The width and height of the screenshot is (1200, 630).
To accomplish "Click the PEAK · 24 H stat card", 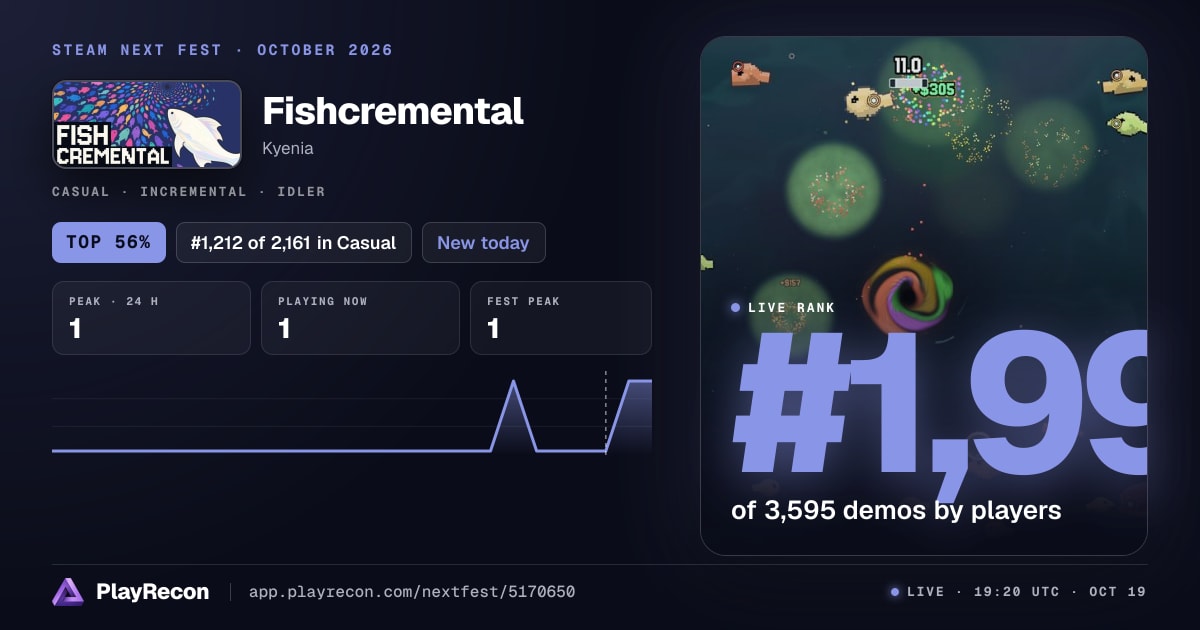I will point(151,318).
